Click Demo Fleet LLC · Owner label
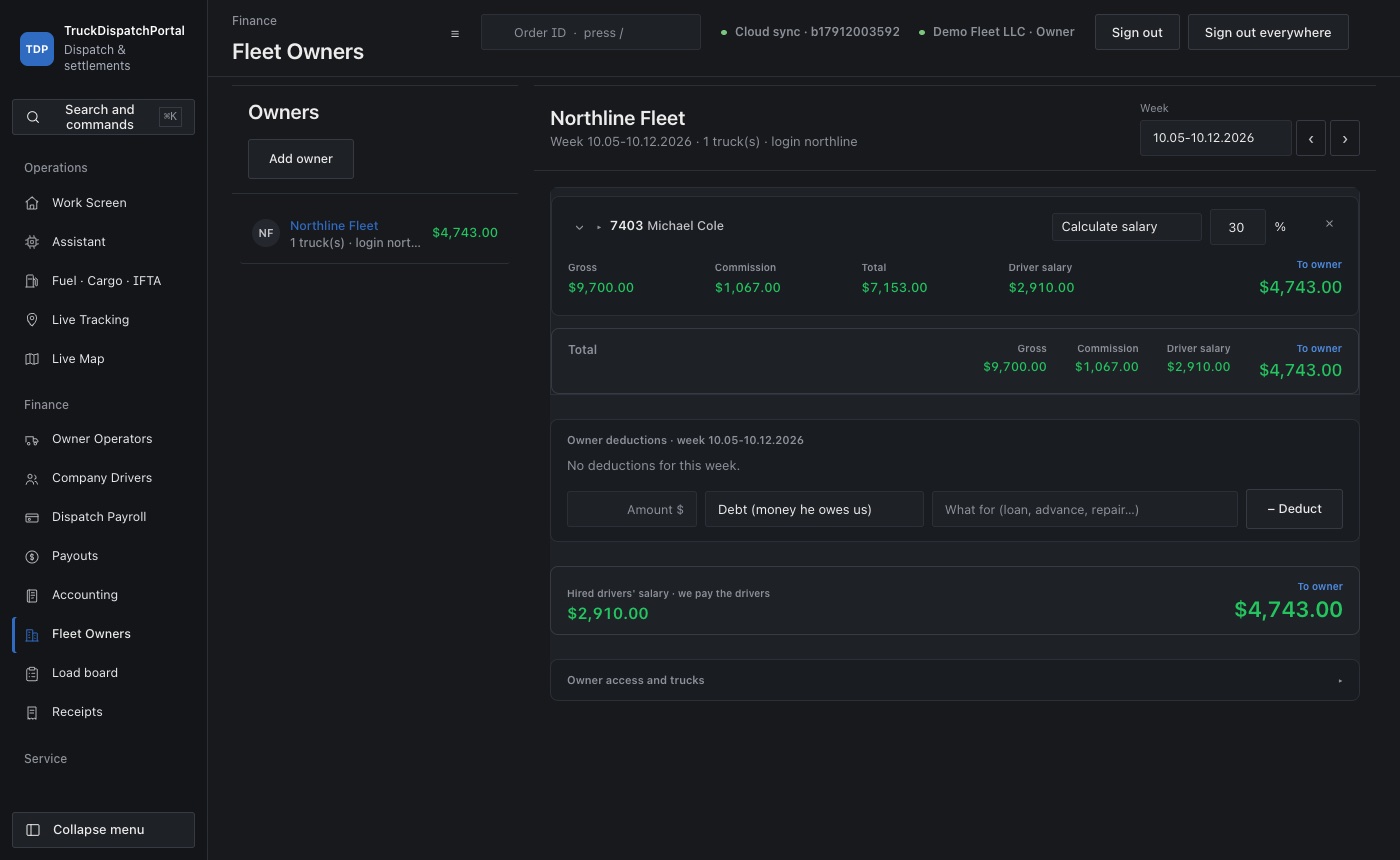Screen dimensions: 1400x860 (x=997, y=32)
